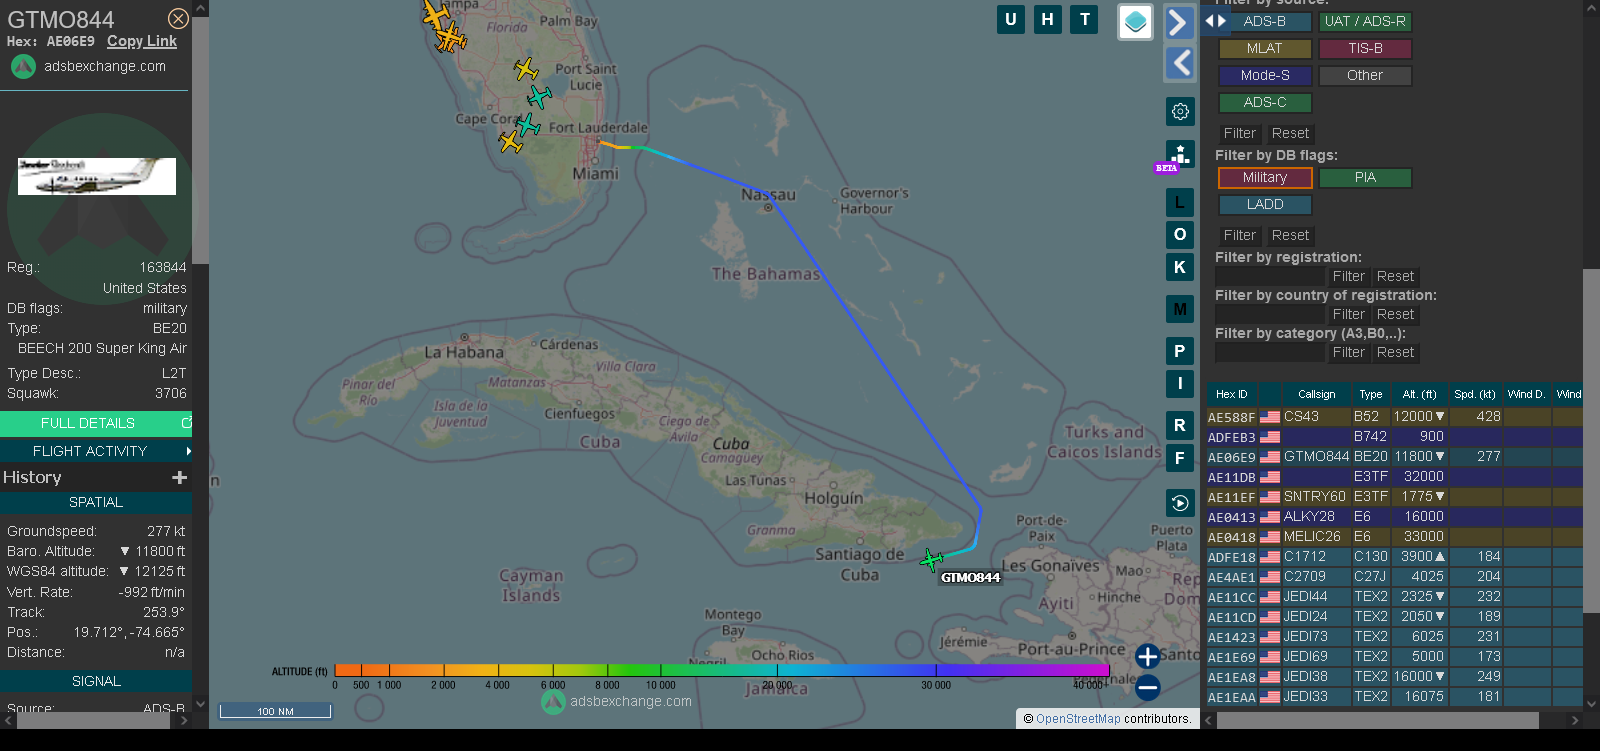Expand History with the plus icon

tap(180, 478)
